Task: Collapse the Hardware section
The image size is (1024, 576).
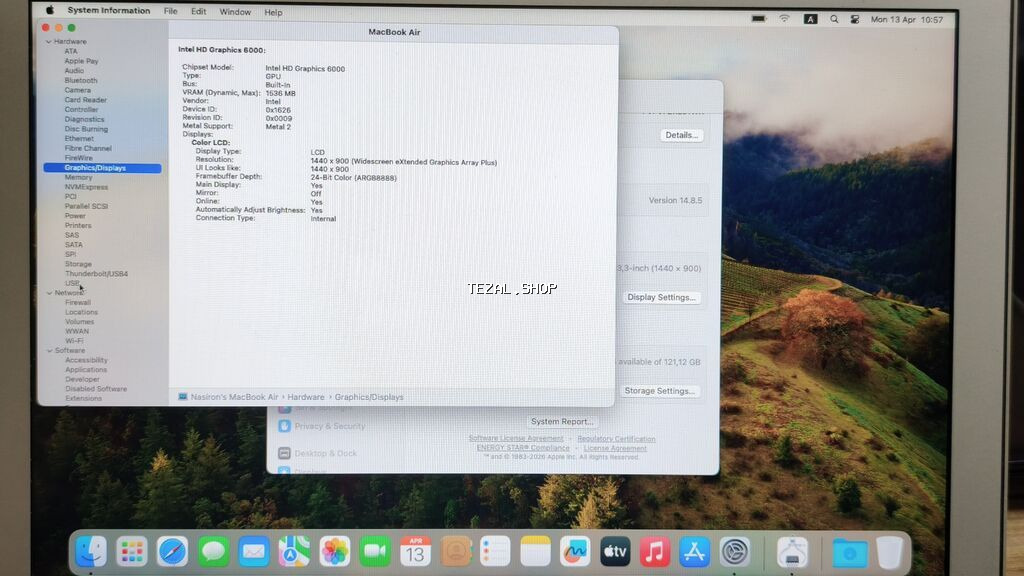Action: [48, 42]
